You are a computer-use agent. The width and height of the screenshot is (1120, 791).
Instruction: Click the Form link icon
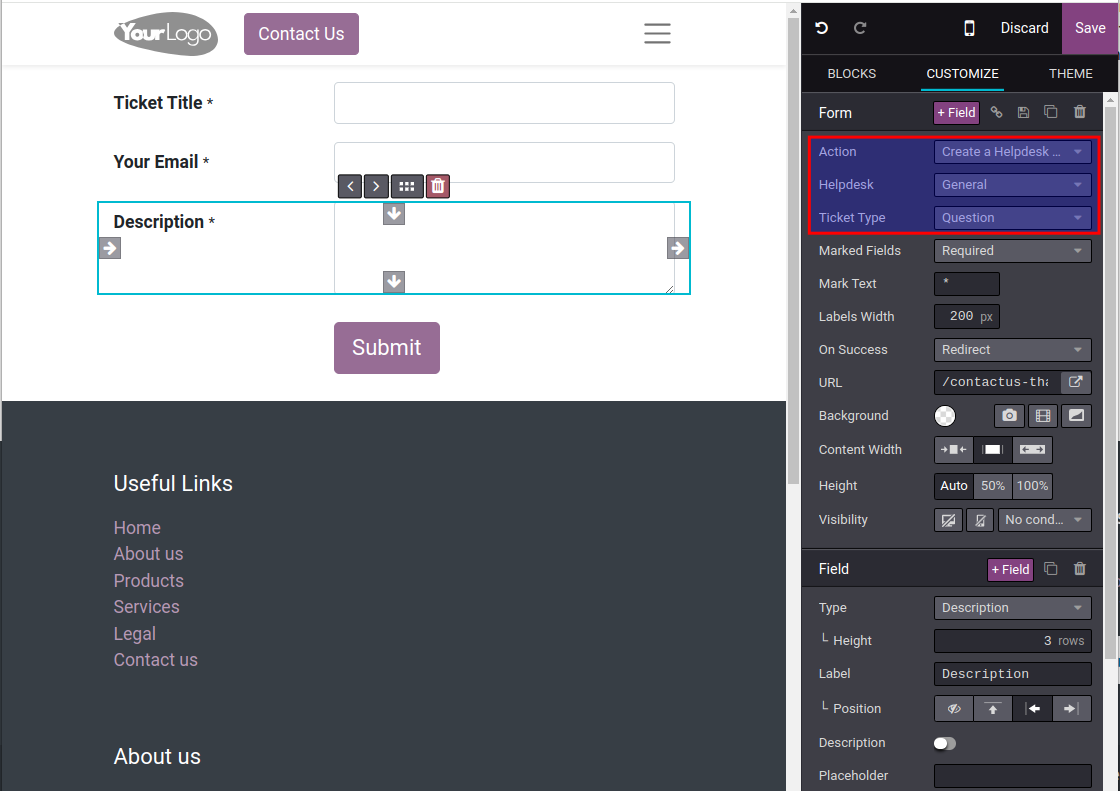click(996, 113)
